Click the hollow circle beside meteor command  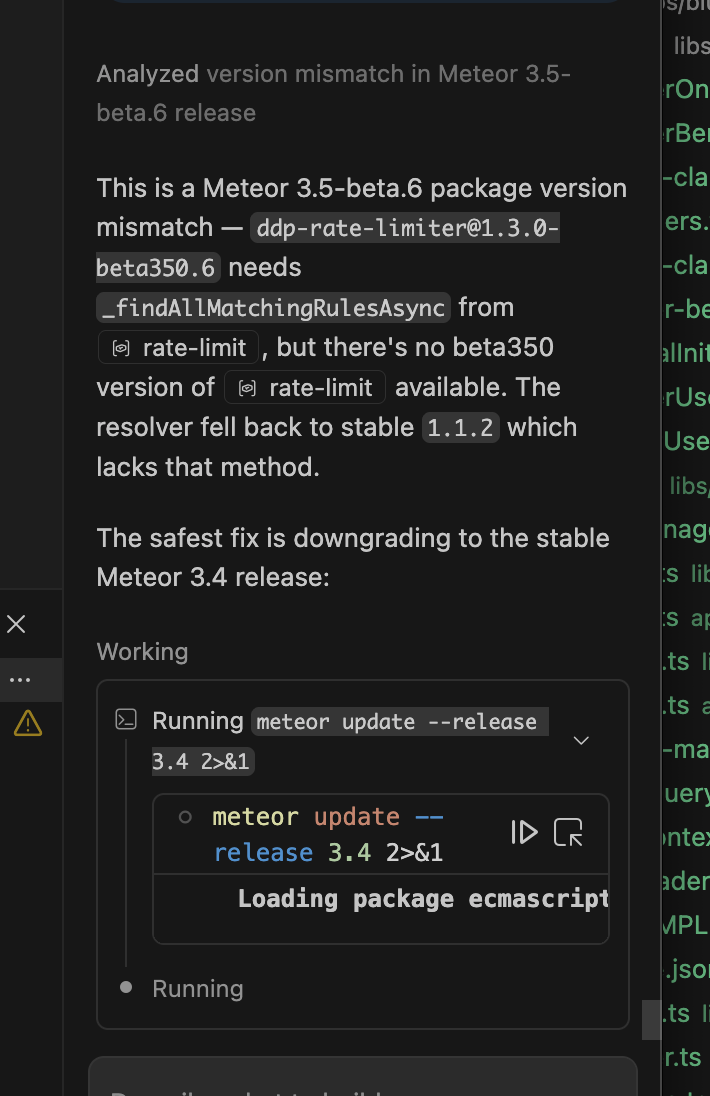pyautogui.click(x=185, y=817)
